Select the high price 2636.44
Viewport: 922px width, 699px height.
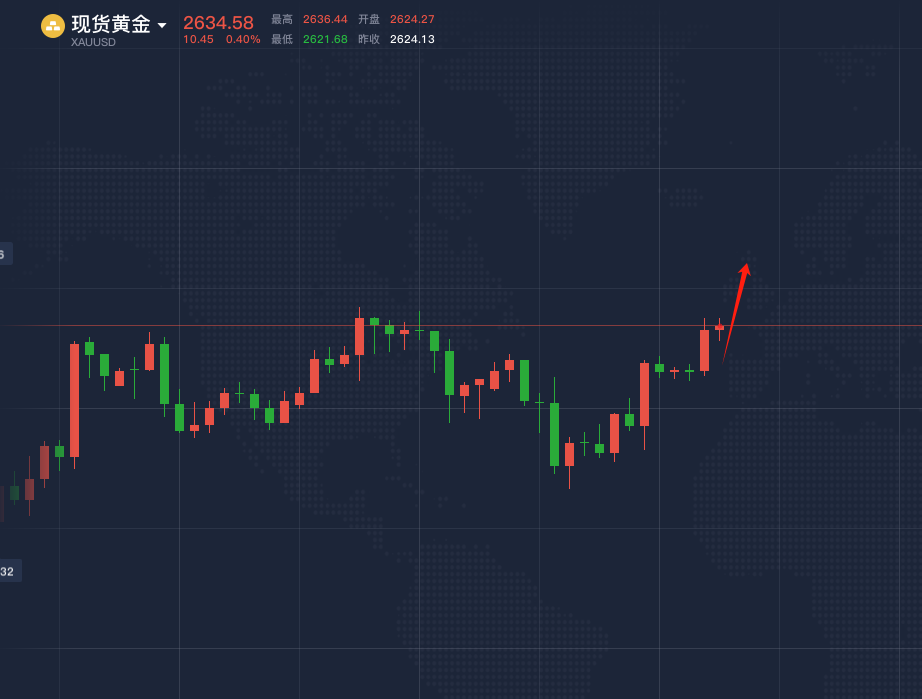tap(325, 19)
